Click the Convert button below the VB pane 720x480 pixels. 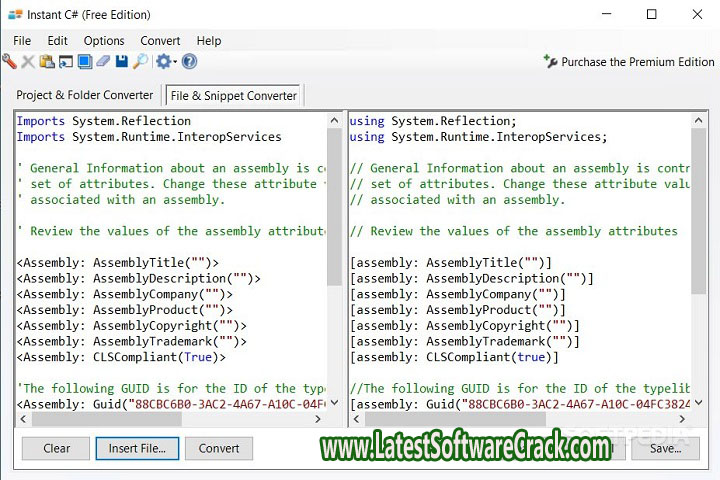click(x=219, y=448)
